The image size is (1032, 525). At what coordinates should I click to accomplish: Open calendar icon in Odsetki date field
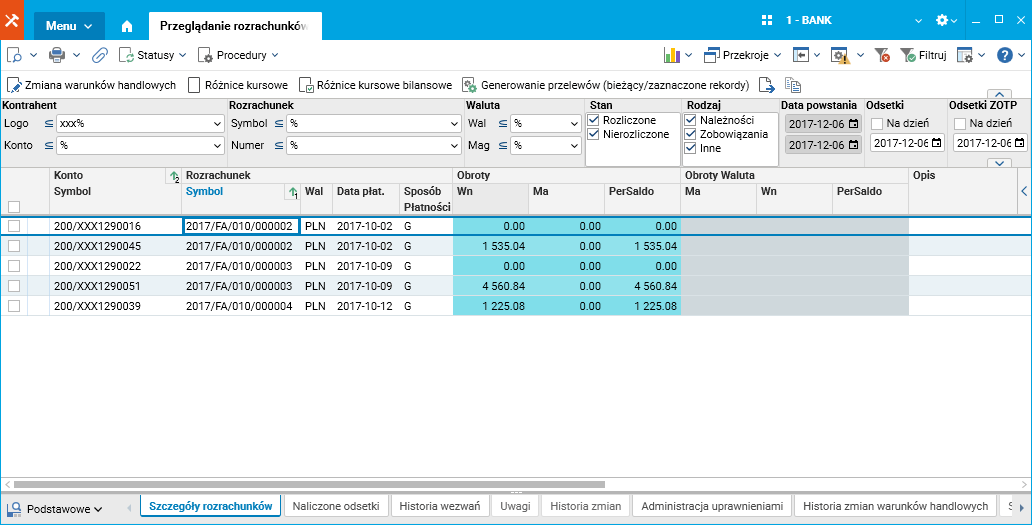coord(937,143)
